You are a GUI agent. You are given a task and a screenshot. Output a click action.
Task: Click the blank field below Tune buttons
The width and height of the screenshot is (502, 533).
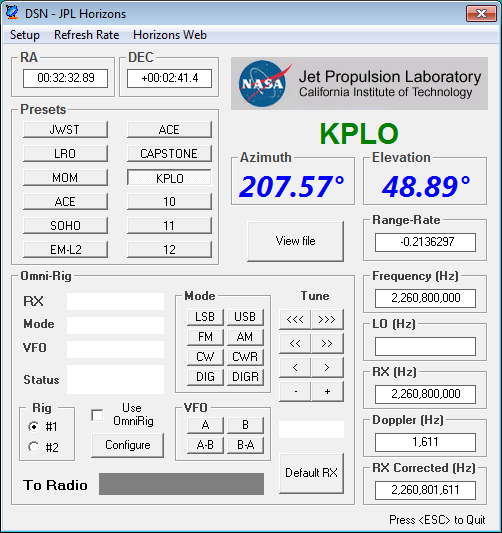311,429
